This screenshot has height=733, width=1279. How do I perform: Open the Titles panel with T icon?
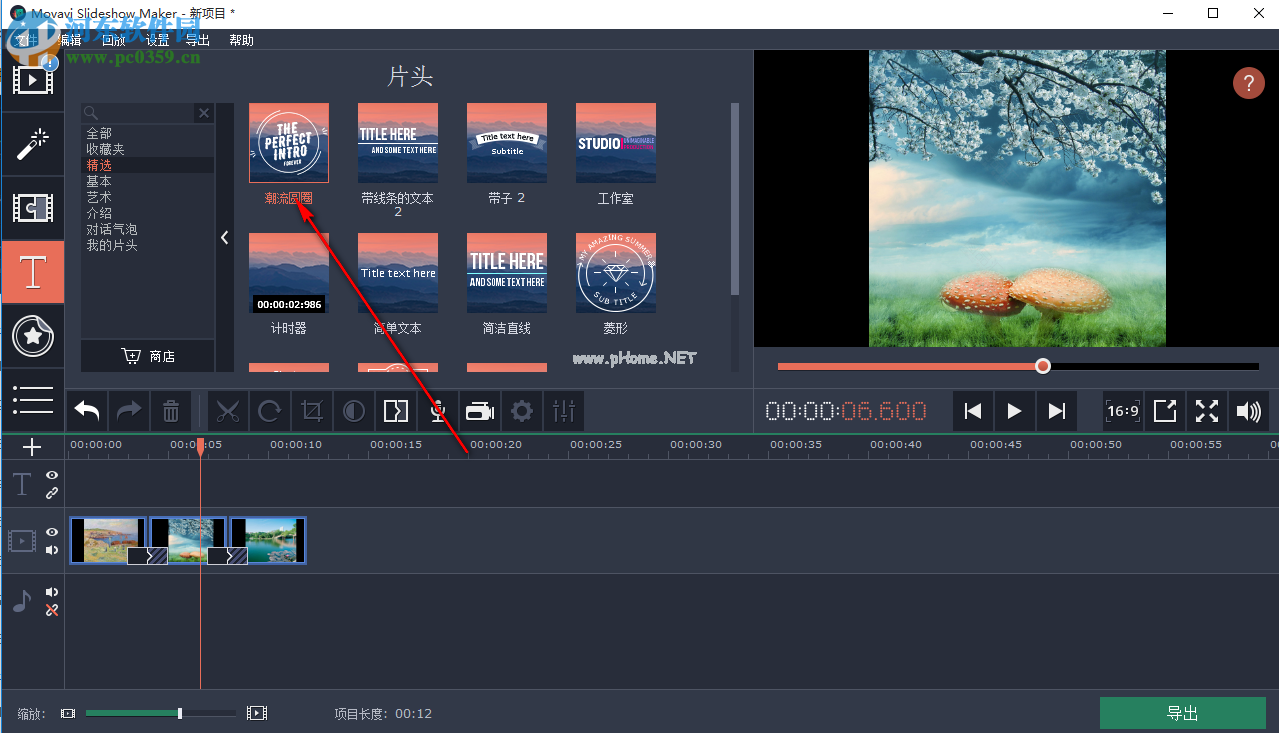coord(33,272)
